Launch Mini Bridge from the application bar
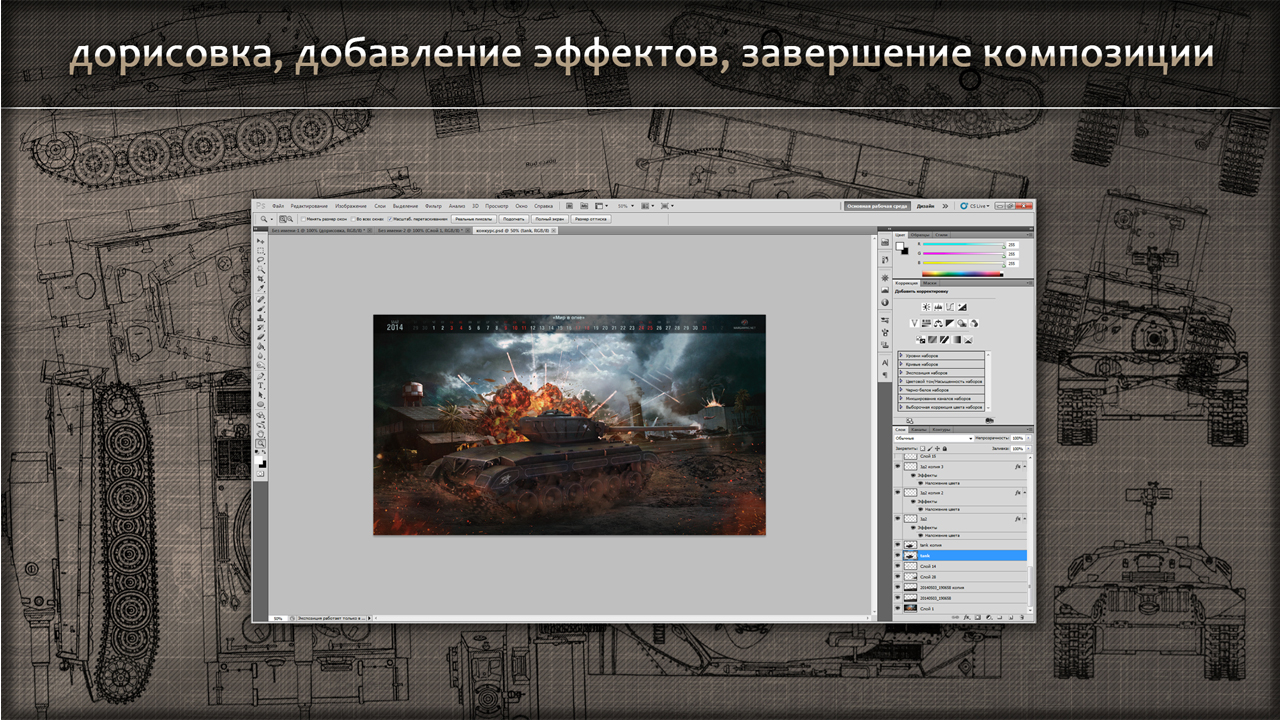 click(584, 206)
